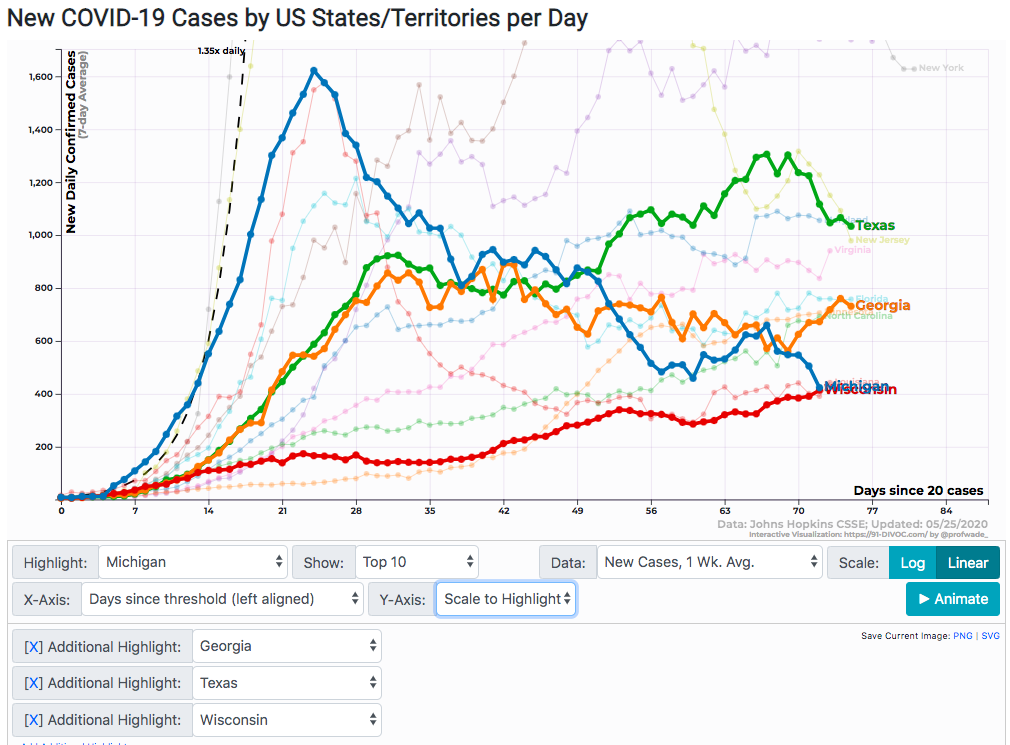Remove the Texas additional highlight [X]
The image size is (1010, 745).
33,684
